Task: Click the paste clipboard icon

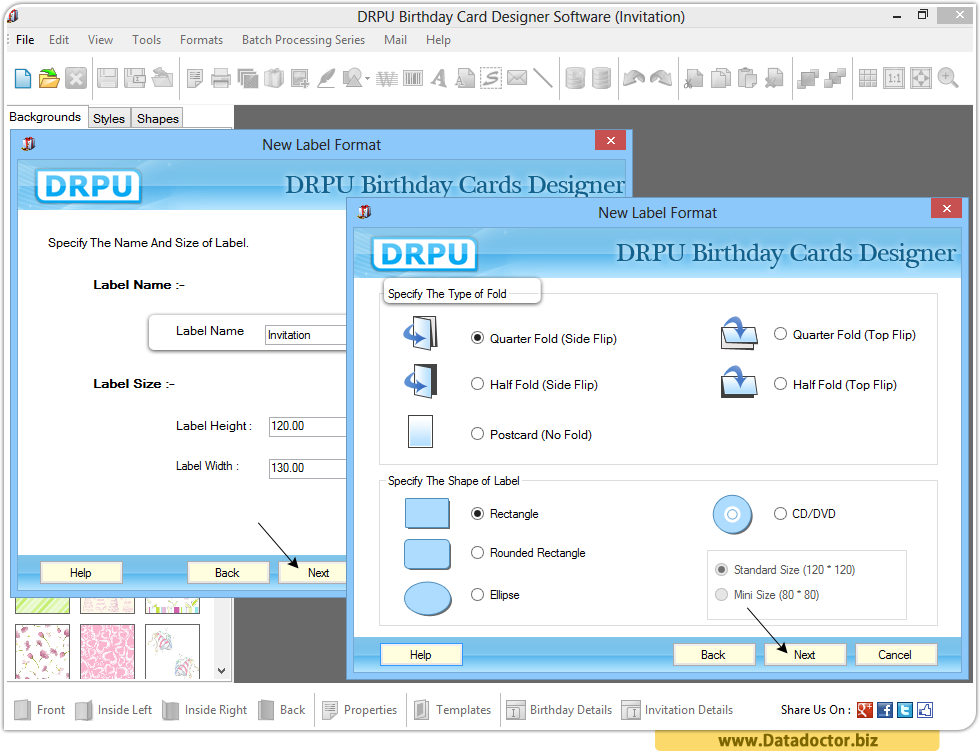Action: pos(748,79)
